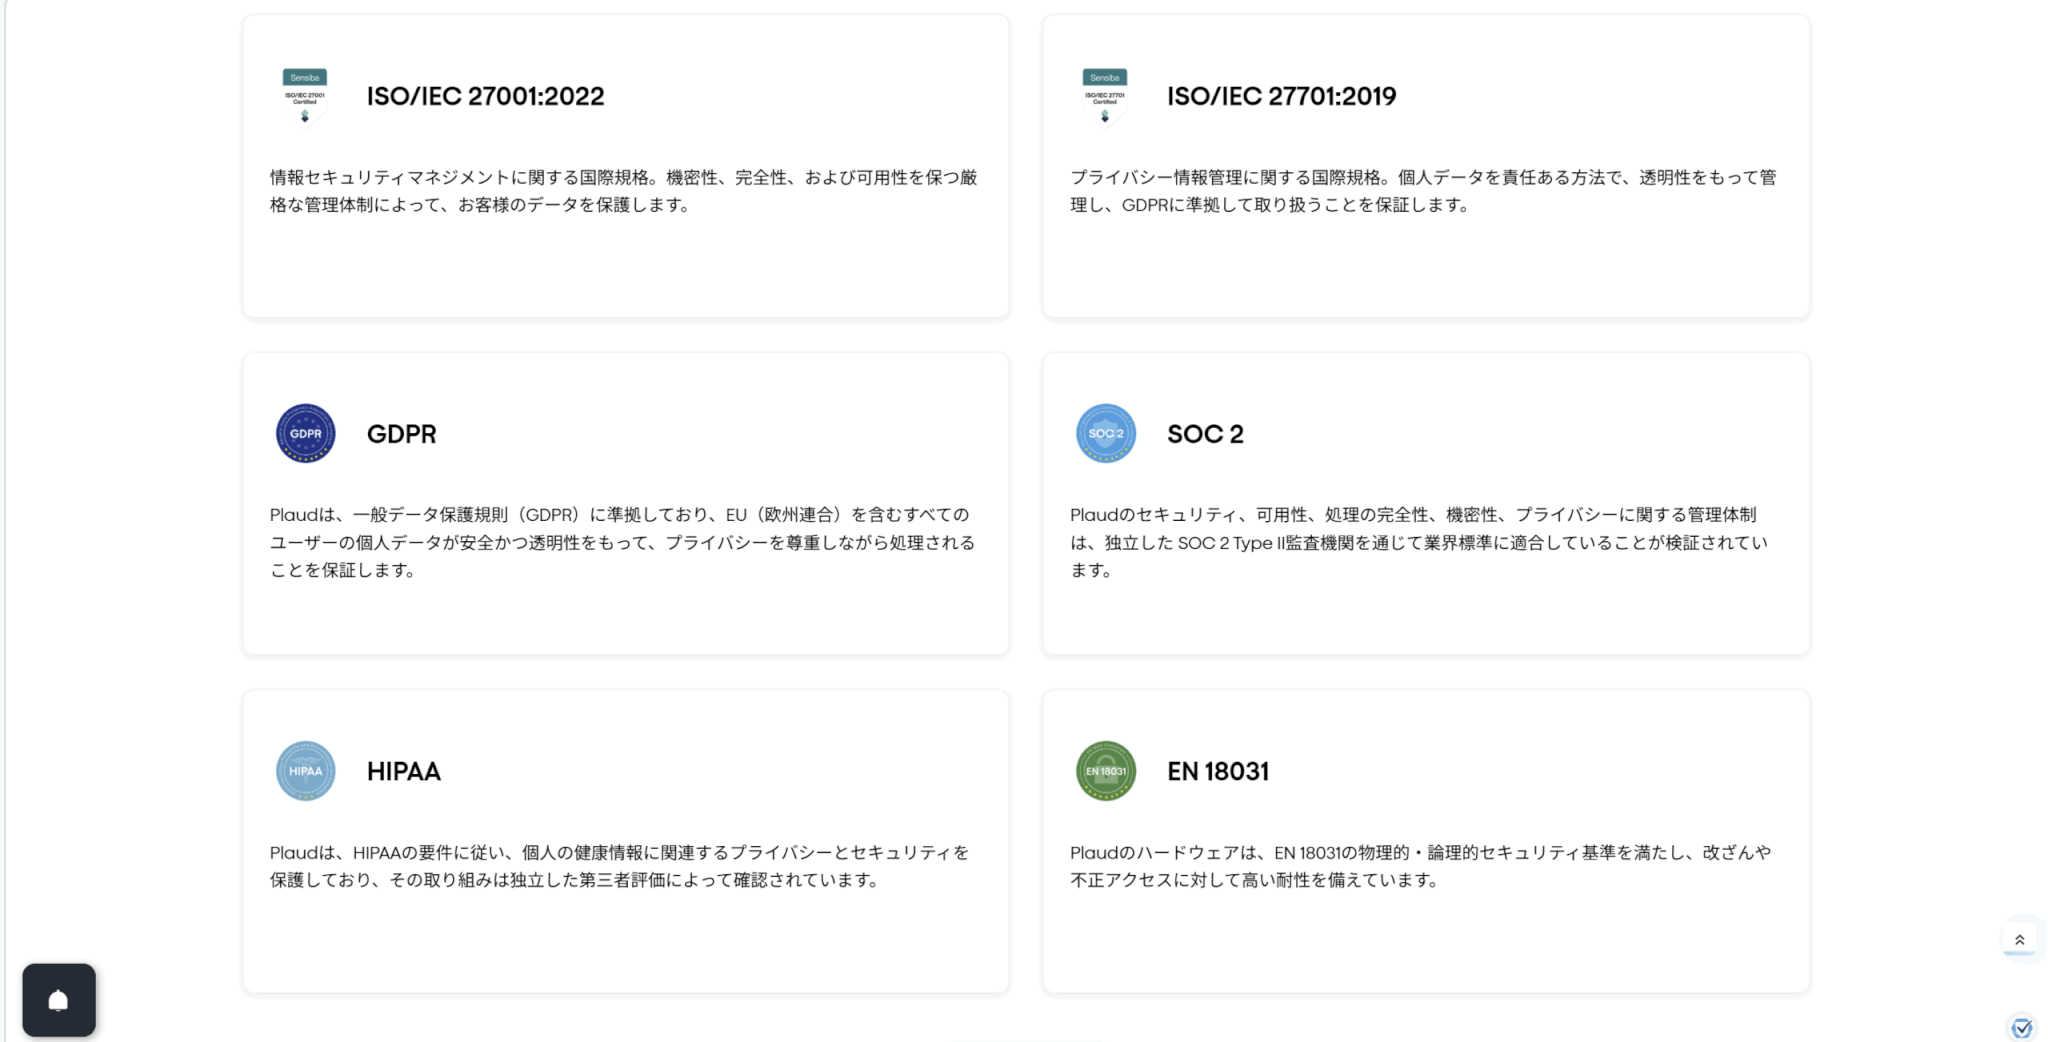Click the SOC 2 card title text
Image resolution: width=2048 pixels, height=1042 pixels.
1205,434
